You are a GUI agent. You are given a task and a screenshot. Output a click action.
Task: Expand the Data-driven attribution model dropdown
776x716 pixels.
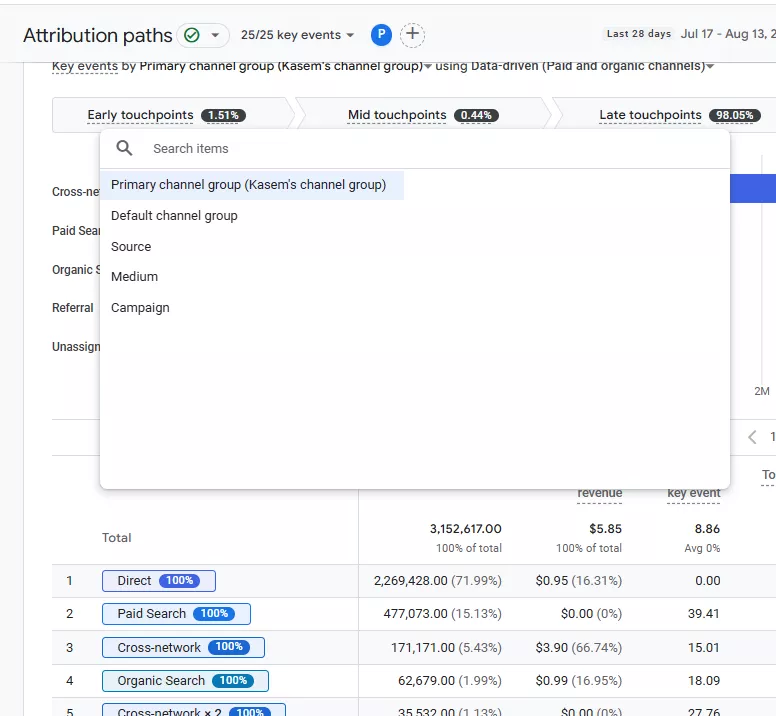709,67
